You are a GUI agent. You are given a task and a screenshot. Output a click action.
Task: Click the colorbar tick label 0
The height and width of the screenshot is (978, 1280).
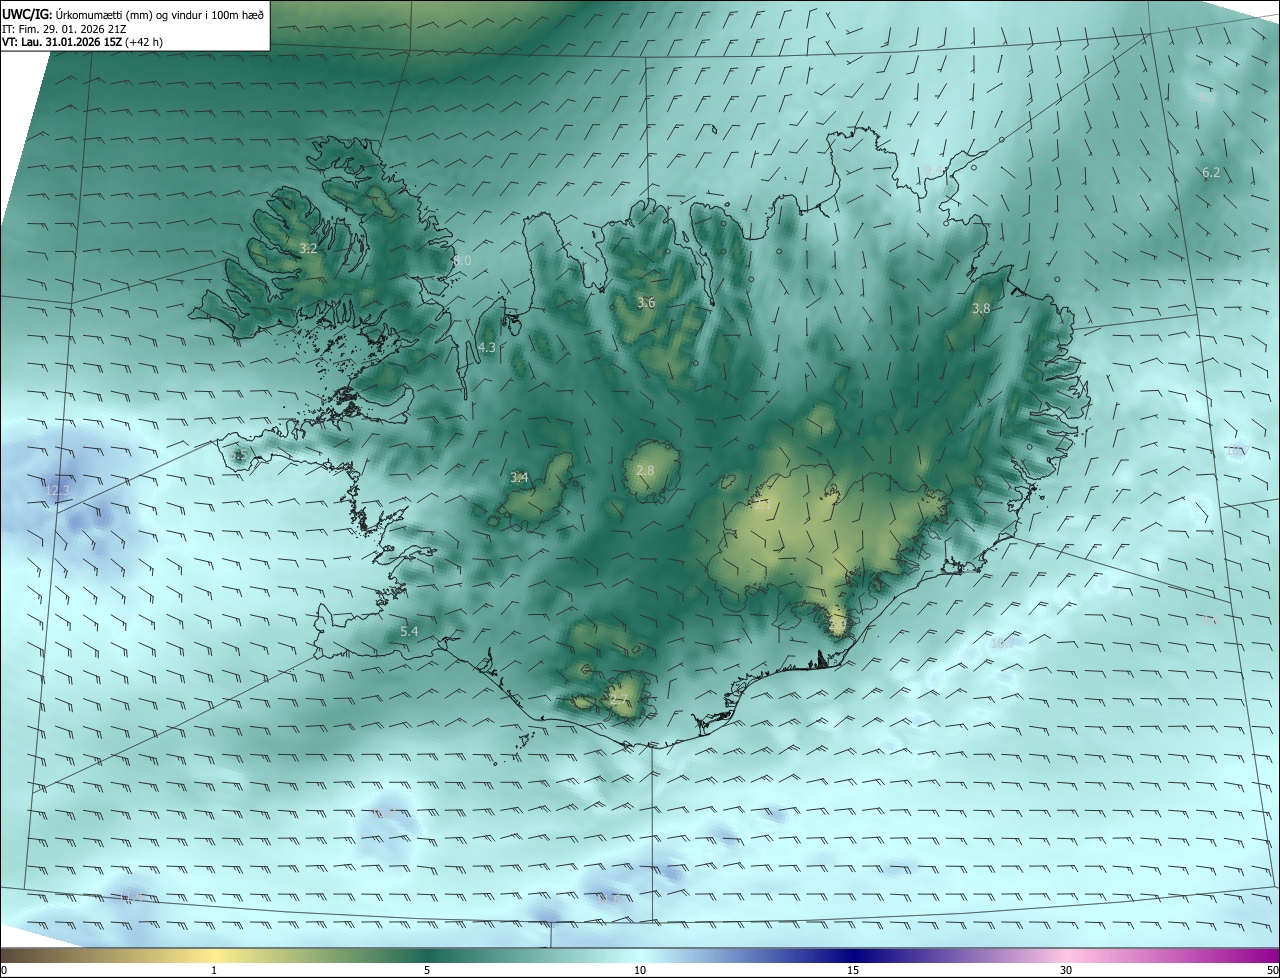(x=4, y=970)
